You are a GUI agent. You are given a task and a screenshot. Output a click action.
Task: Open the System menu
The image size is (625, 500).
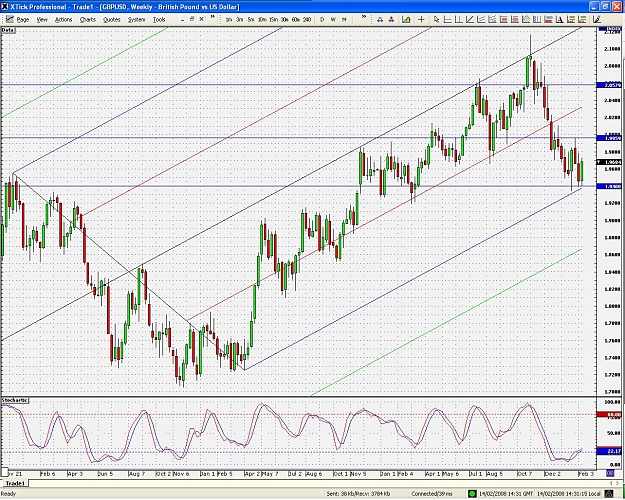tap(136, 19)
